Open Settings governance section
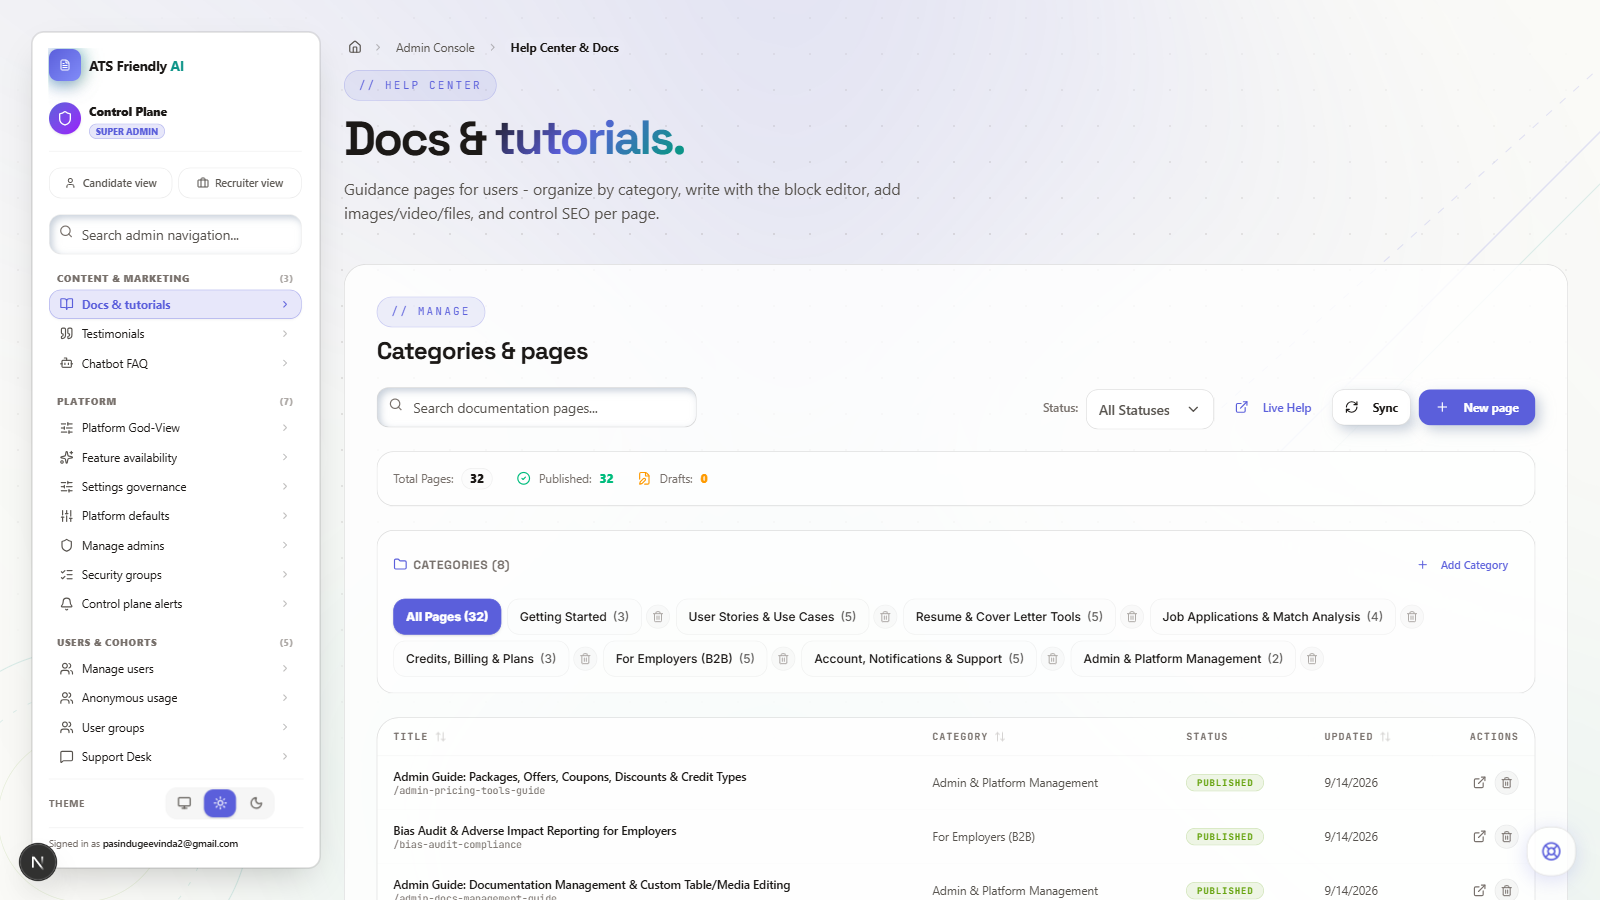 point(175,487)
